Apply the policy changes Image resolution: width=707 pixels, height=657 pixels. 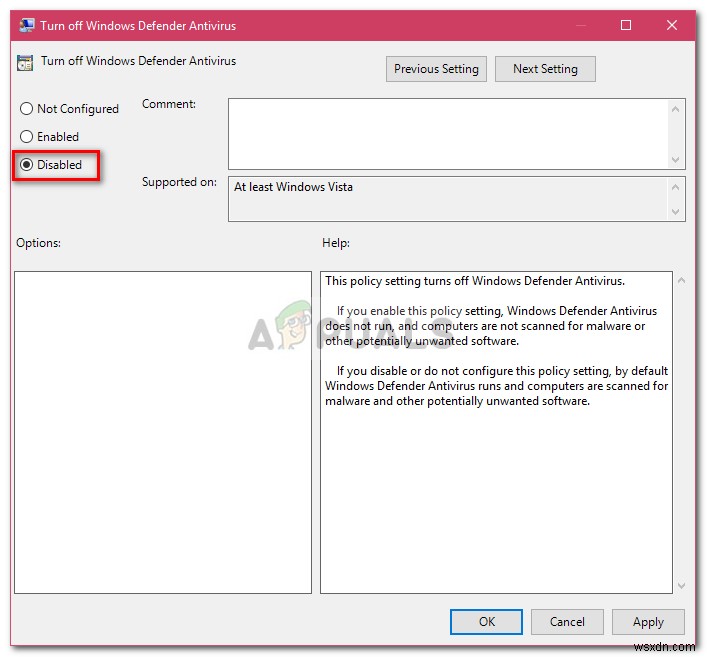tap(648, 622)
